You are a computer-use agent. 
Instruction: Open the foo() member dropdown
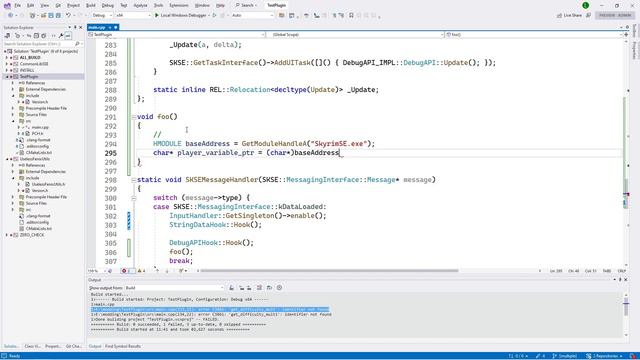[x=534, y=35]
